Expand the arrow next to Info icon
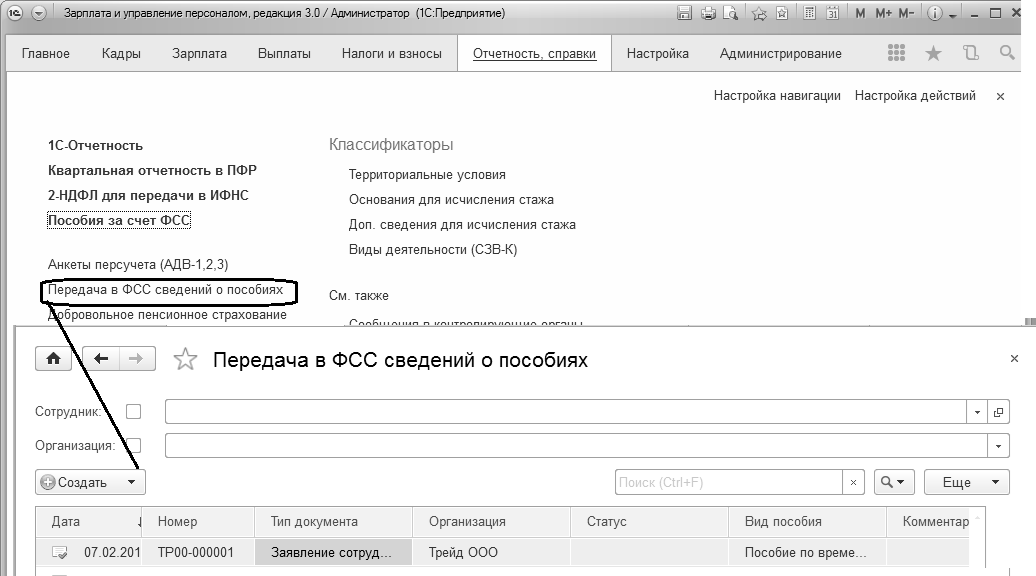The image size is (1036, 576). click(x=953, y=15)
